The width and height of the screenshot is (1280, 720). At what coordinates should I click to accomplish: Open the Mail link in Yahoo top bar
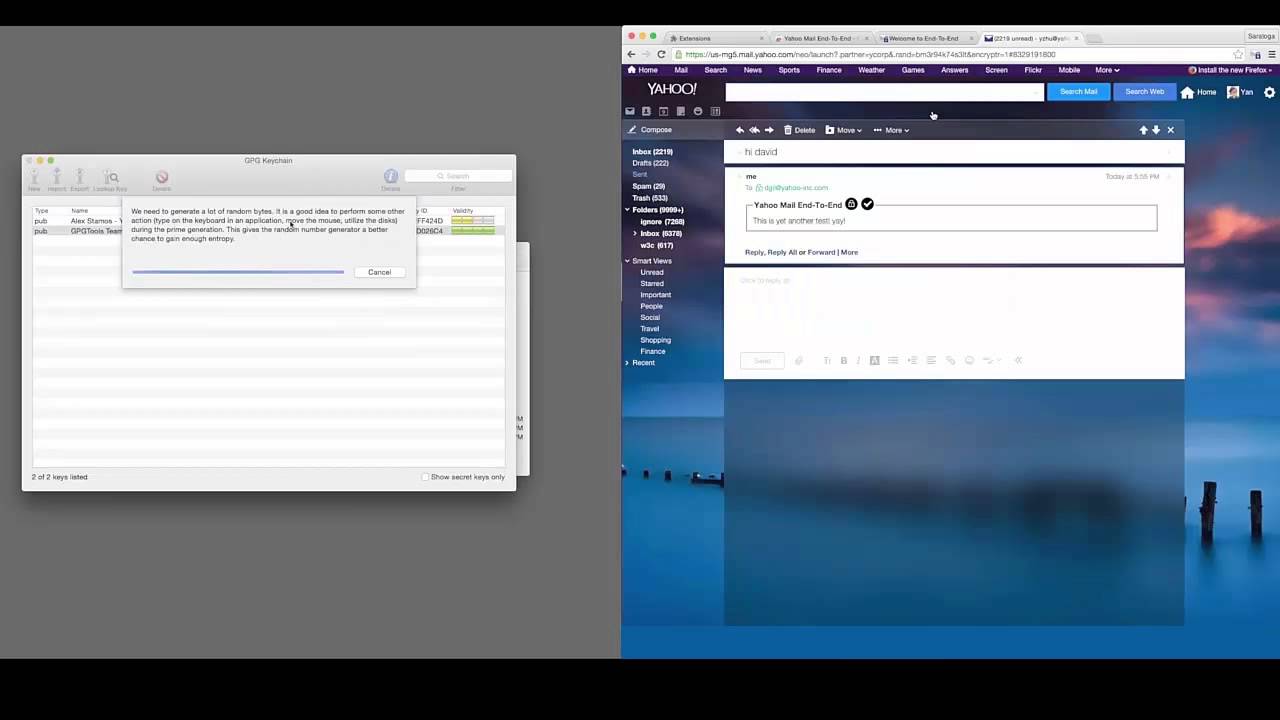681,70
